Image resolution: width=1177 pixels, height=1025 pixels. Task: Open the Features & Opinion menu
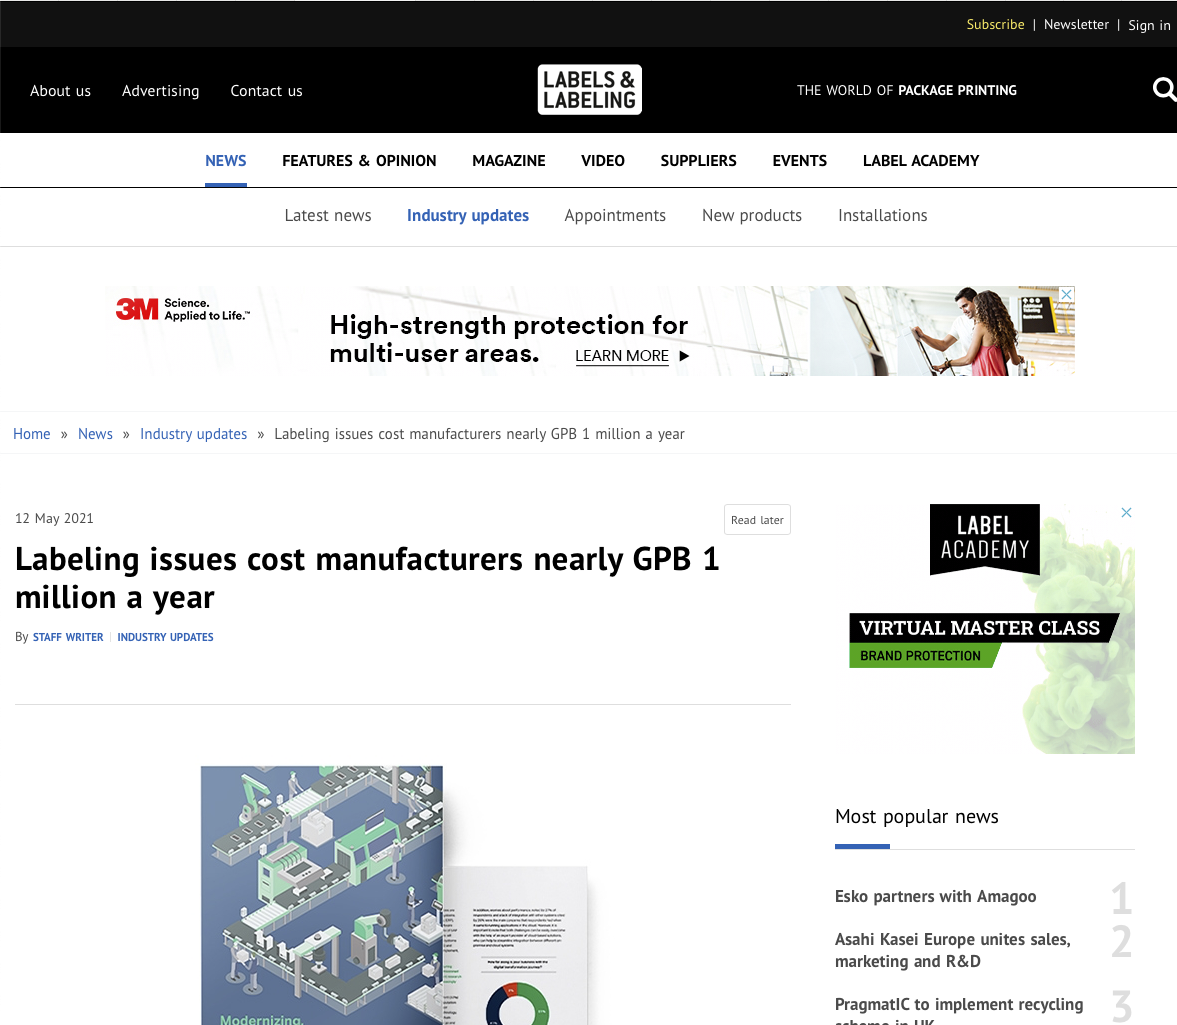click(359, 161)
